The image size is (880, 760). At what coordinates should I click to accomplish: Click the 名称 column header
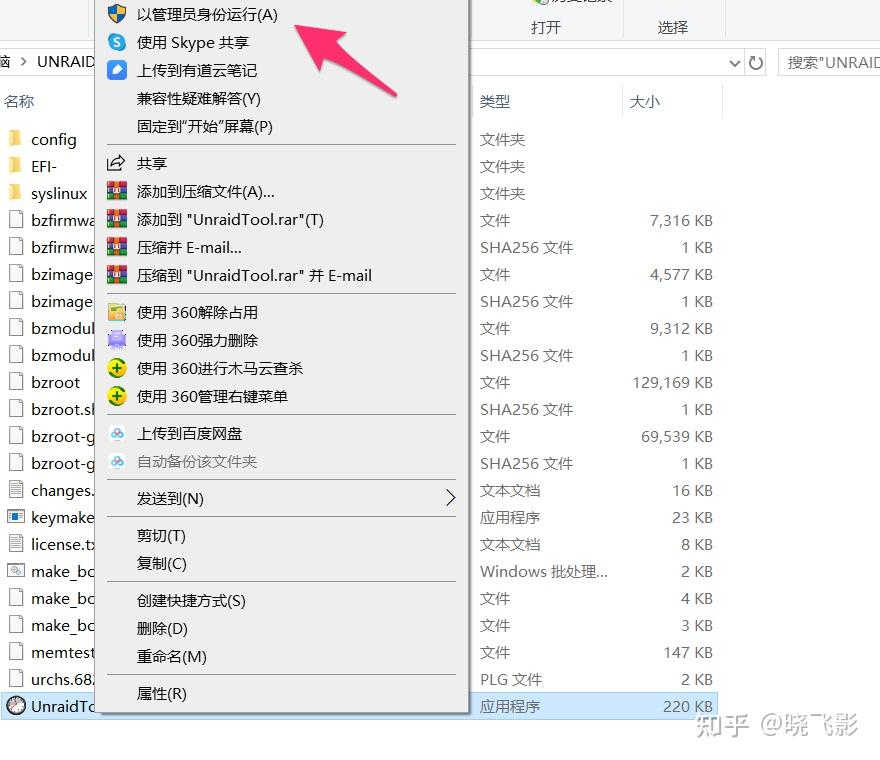tap(19, 102)
